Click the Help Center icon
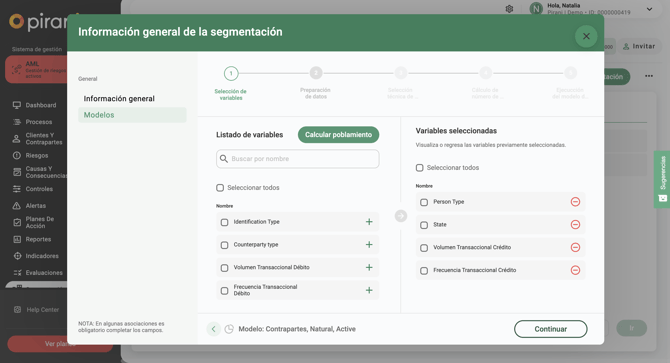The height and width of the screenshot is (363, 670). (17, 310)
